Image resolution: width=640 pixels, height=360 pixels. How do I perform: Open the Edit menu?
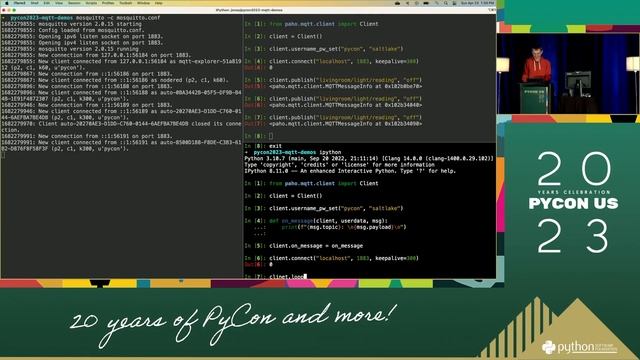47,3
